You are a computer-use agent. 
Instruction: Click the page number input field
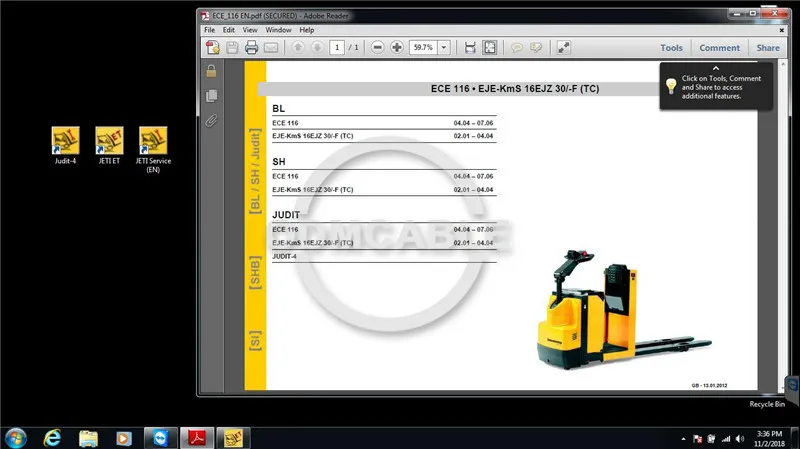[x=337, y=47]
